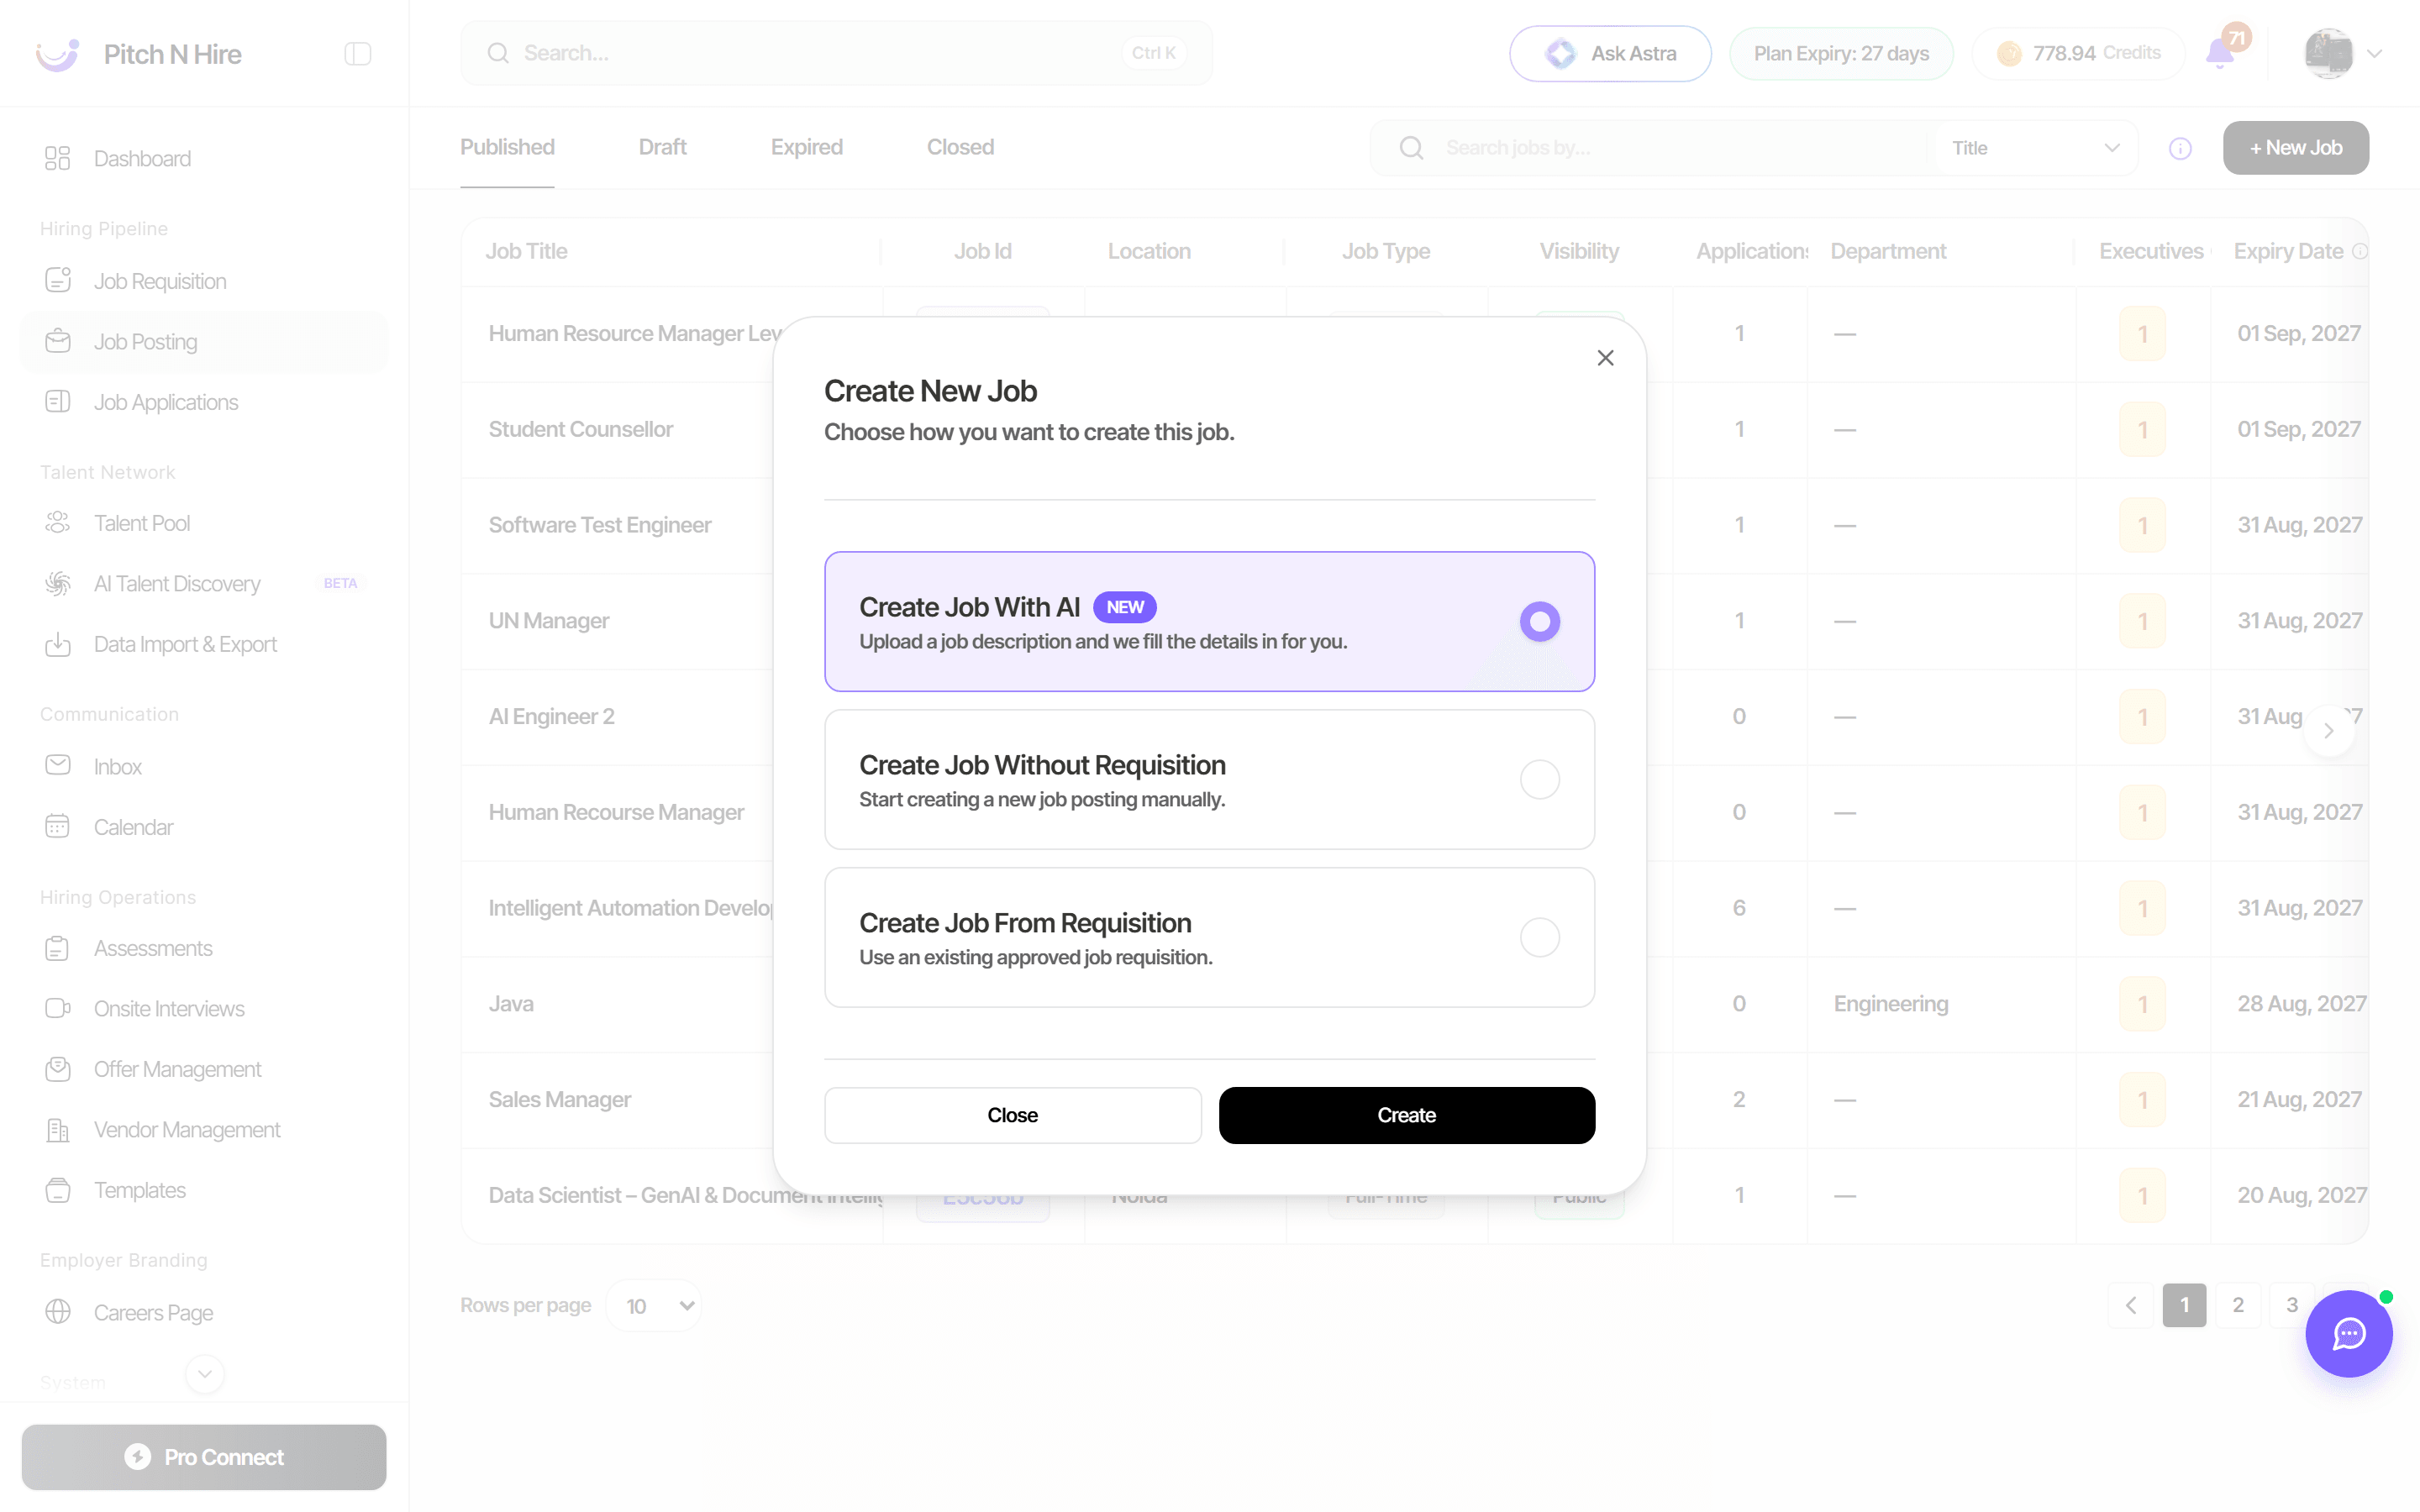This screenshot has width=2420, height=1512.
Task: Click the Job Title column header
Action: [x=526, y=252]
